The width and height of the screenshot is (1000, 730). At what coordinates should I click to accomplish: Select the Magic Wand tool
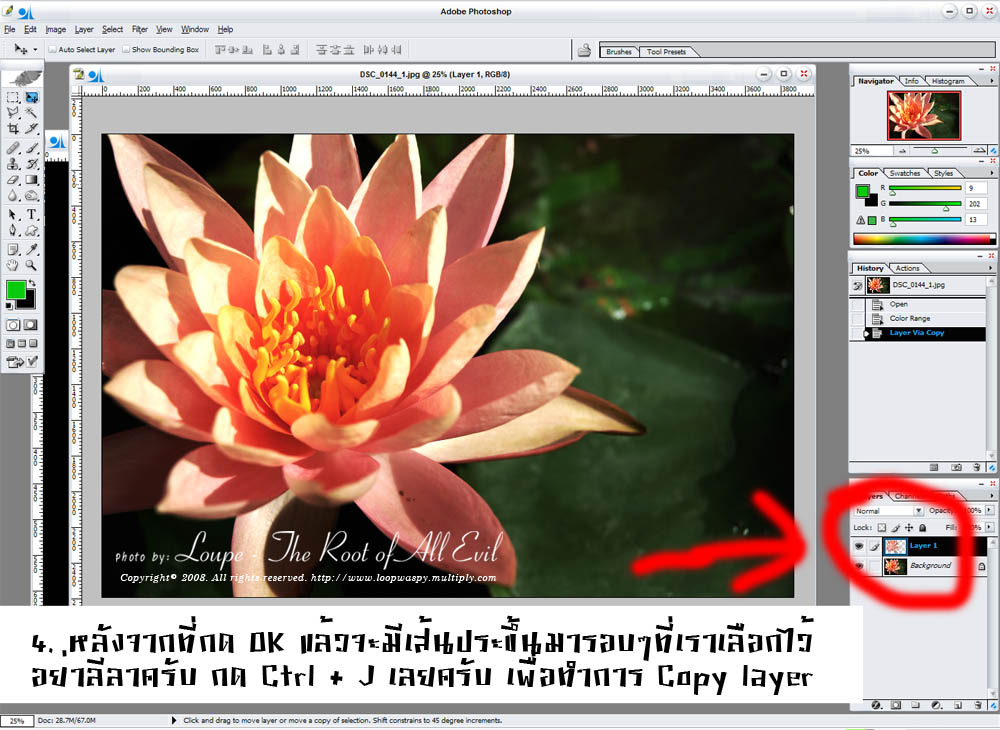pyautogui.click(x=31, y=113)
